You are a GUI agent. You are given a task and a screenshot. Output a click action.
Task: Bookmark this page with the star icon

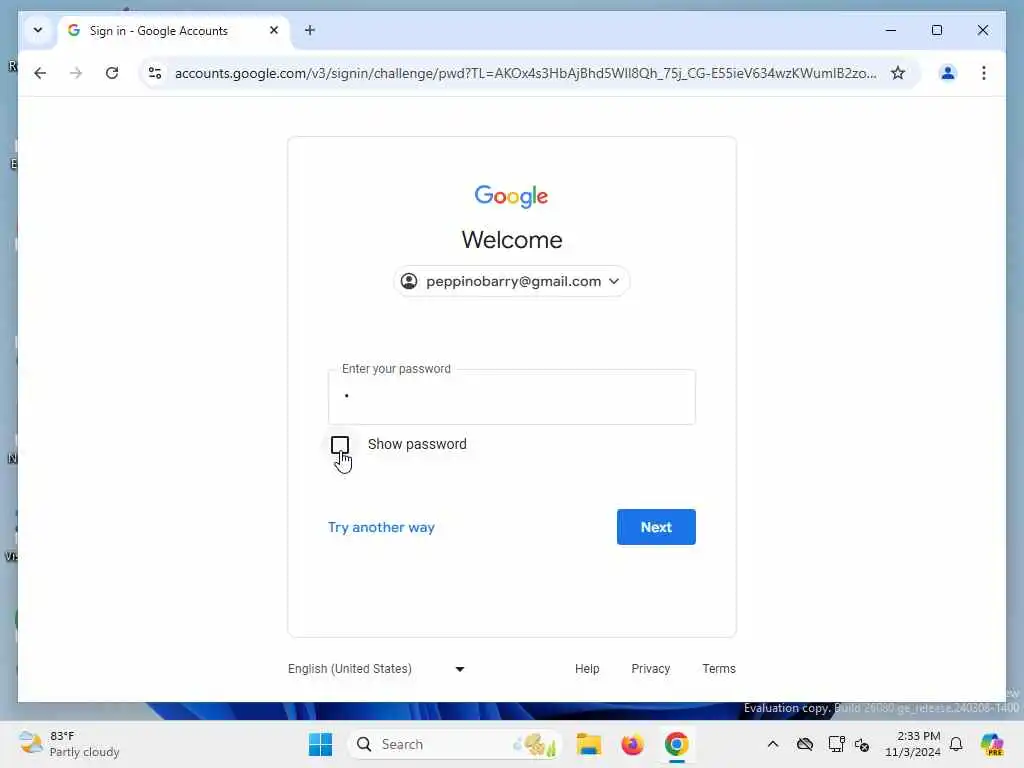click(898, 73)
